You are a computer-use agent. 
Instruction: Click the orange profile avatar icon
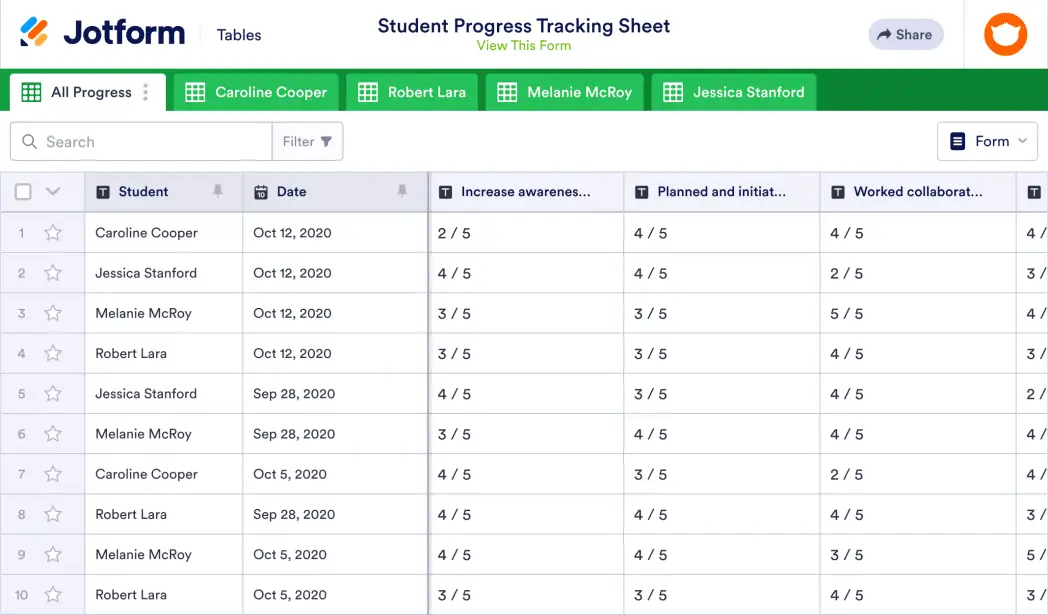(x=1005, y=33)
